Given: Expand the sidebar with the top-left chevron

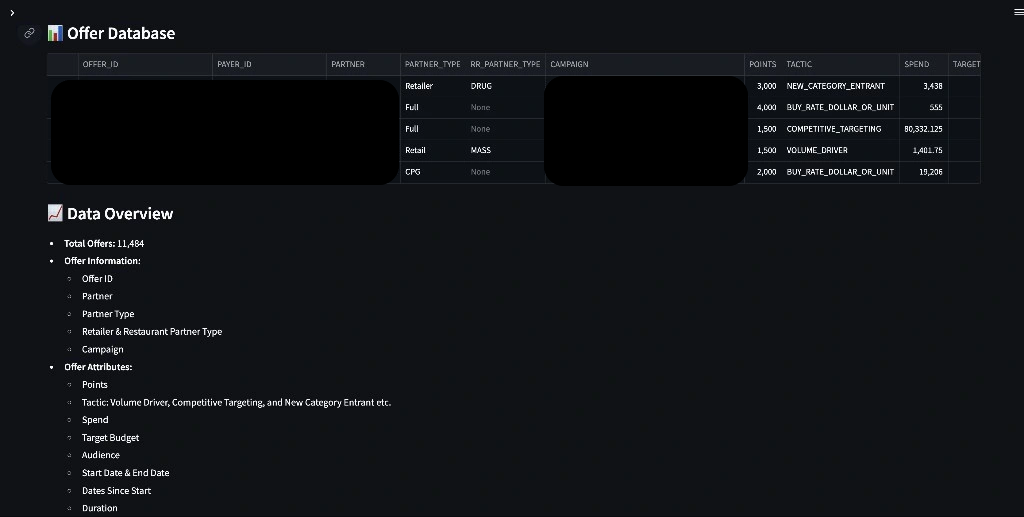Looking at the screenshot, I should tap(11, 10).
